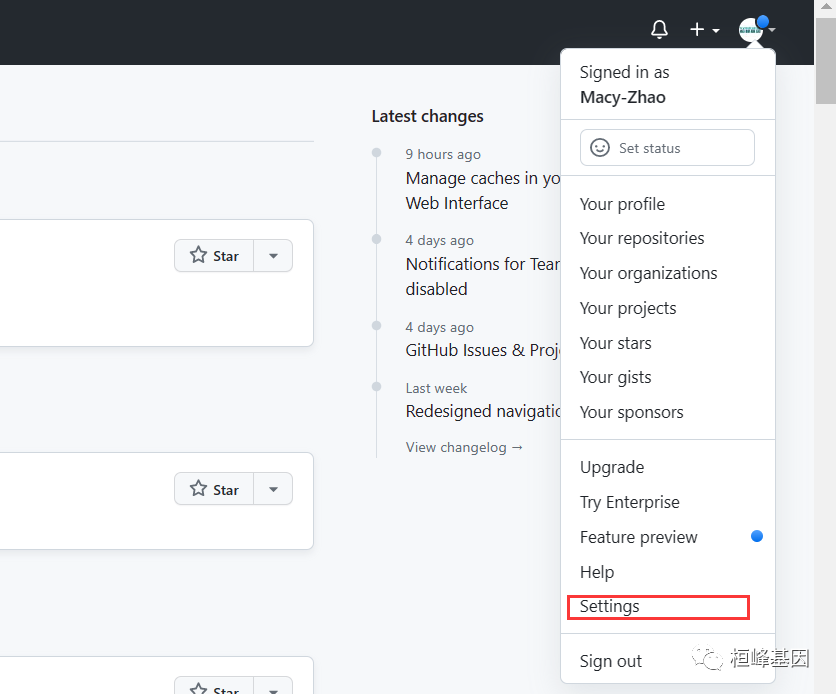Open Your stars
Screen dimensions: 836x694
coord(615,343)
